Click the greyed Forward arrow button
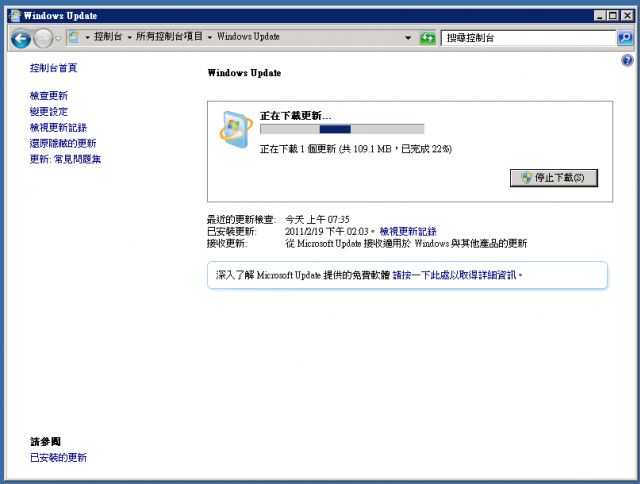The image size is (640, 484). click(43, 39)
